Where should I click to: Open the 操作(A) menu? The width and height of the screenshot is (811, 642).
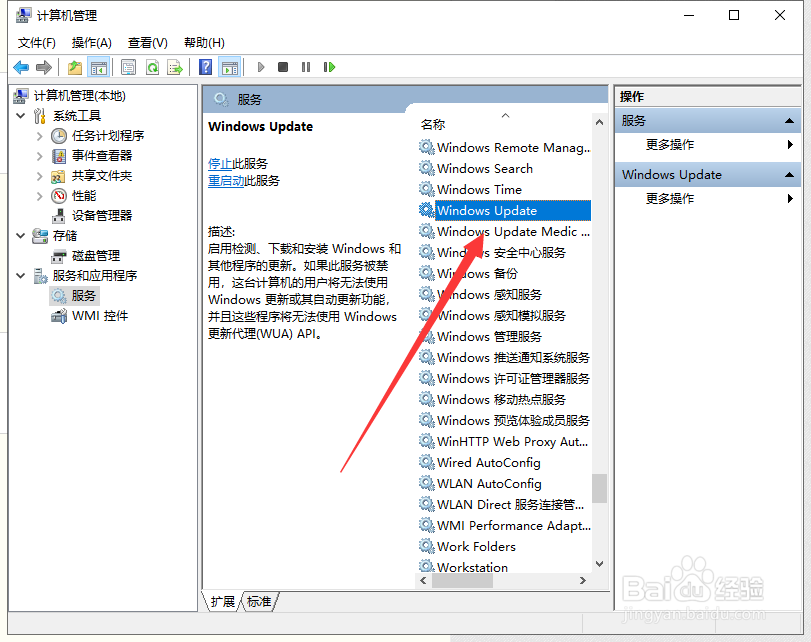click(x=92, y=43)
